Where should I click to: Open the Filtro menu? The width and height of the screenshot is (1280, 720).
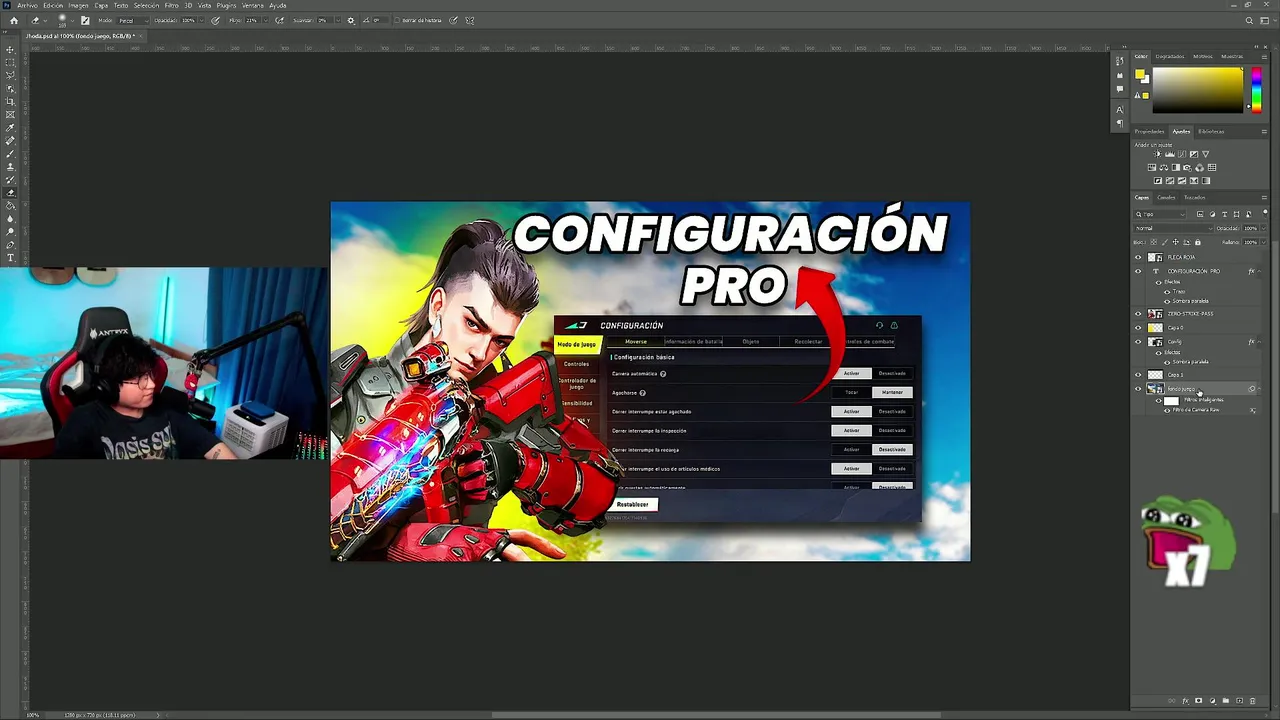171,5
